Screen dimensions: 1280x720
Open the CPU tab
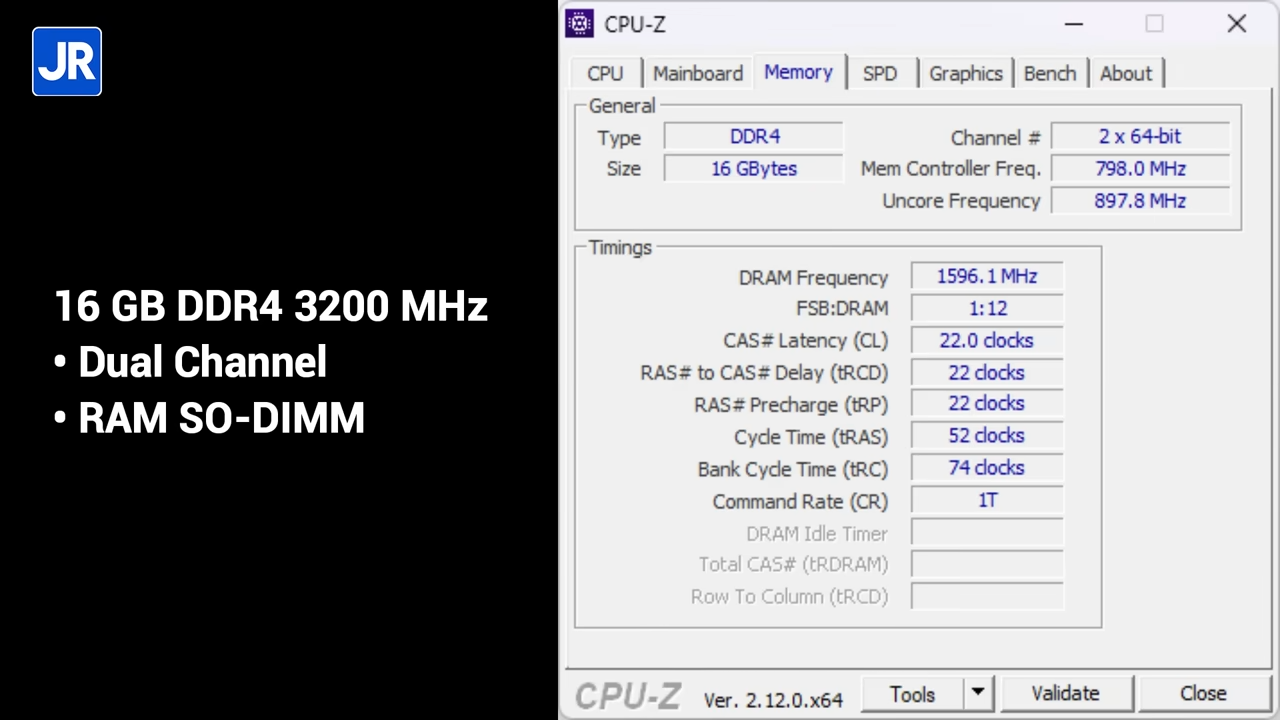pyautogui.click(x=605, y=73)
